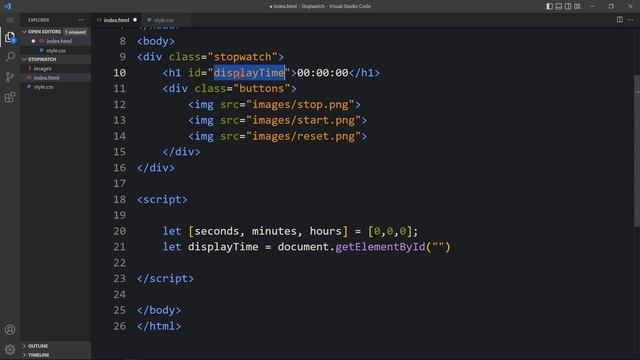Open the Extensions view
This screenshot has width=640, height=360.
point(10,97)
